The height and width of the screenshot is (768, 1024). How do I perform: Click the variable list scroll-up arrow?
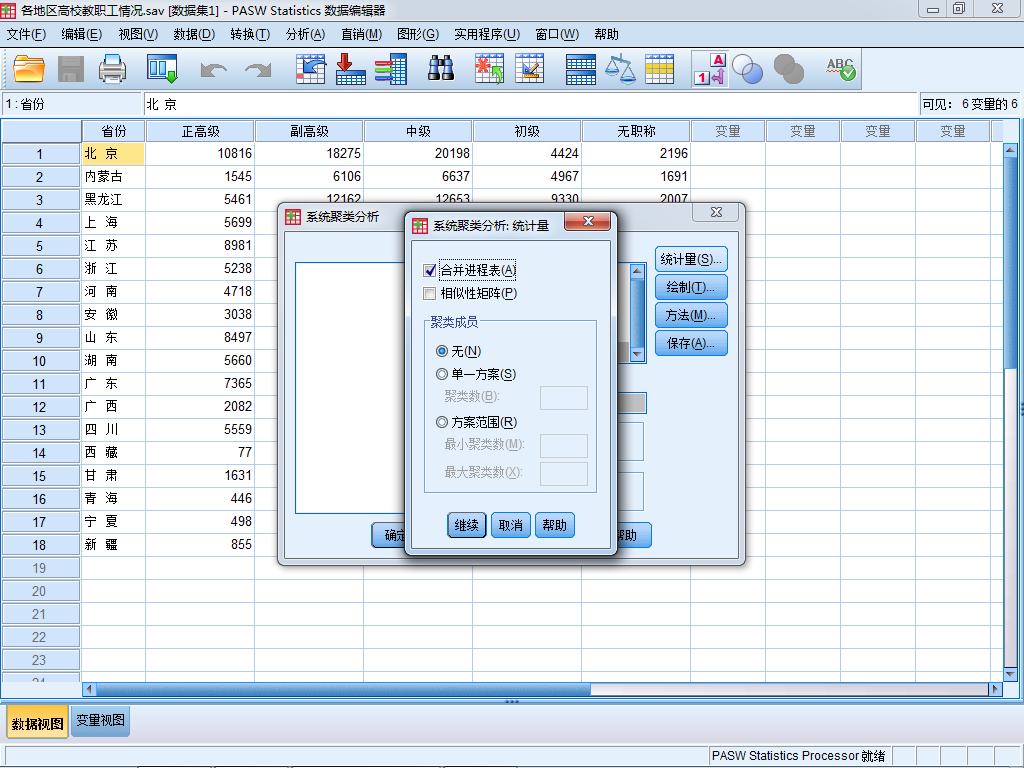click(x=637, y=271)
